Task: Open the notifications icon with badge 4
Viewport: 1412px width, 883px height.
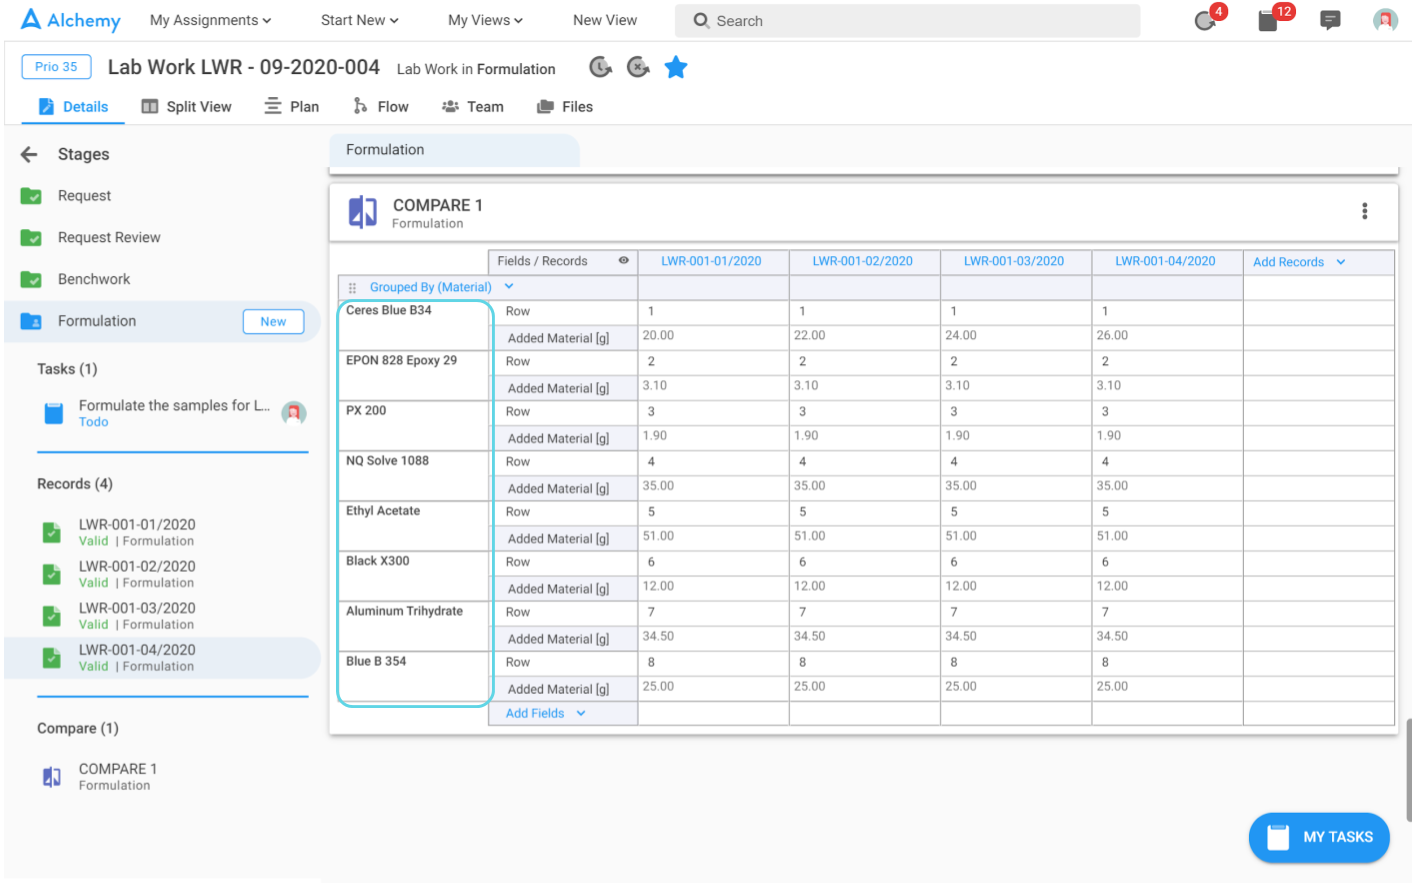Action: coord(1207,20)
